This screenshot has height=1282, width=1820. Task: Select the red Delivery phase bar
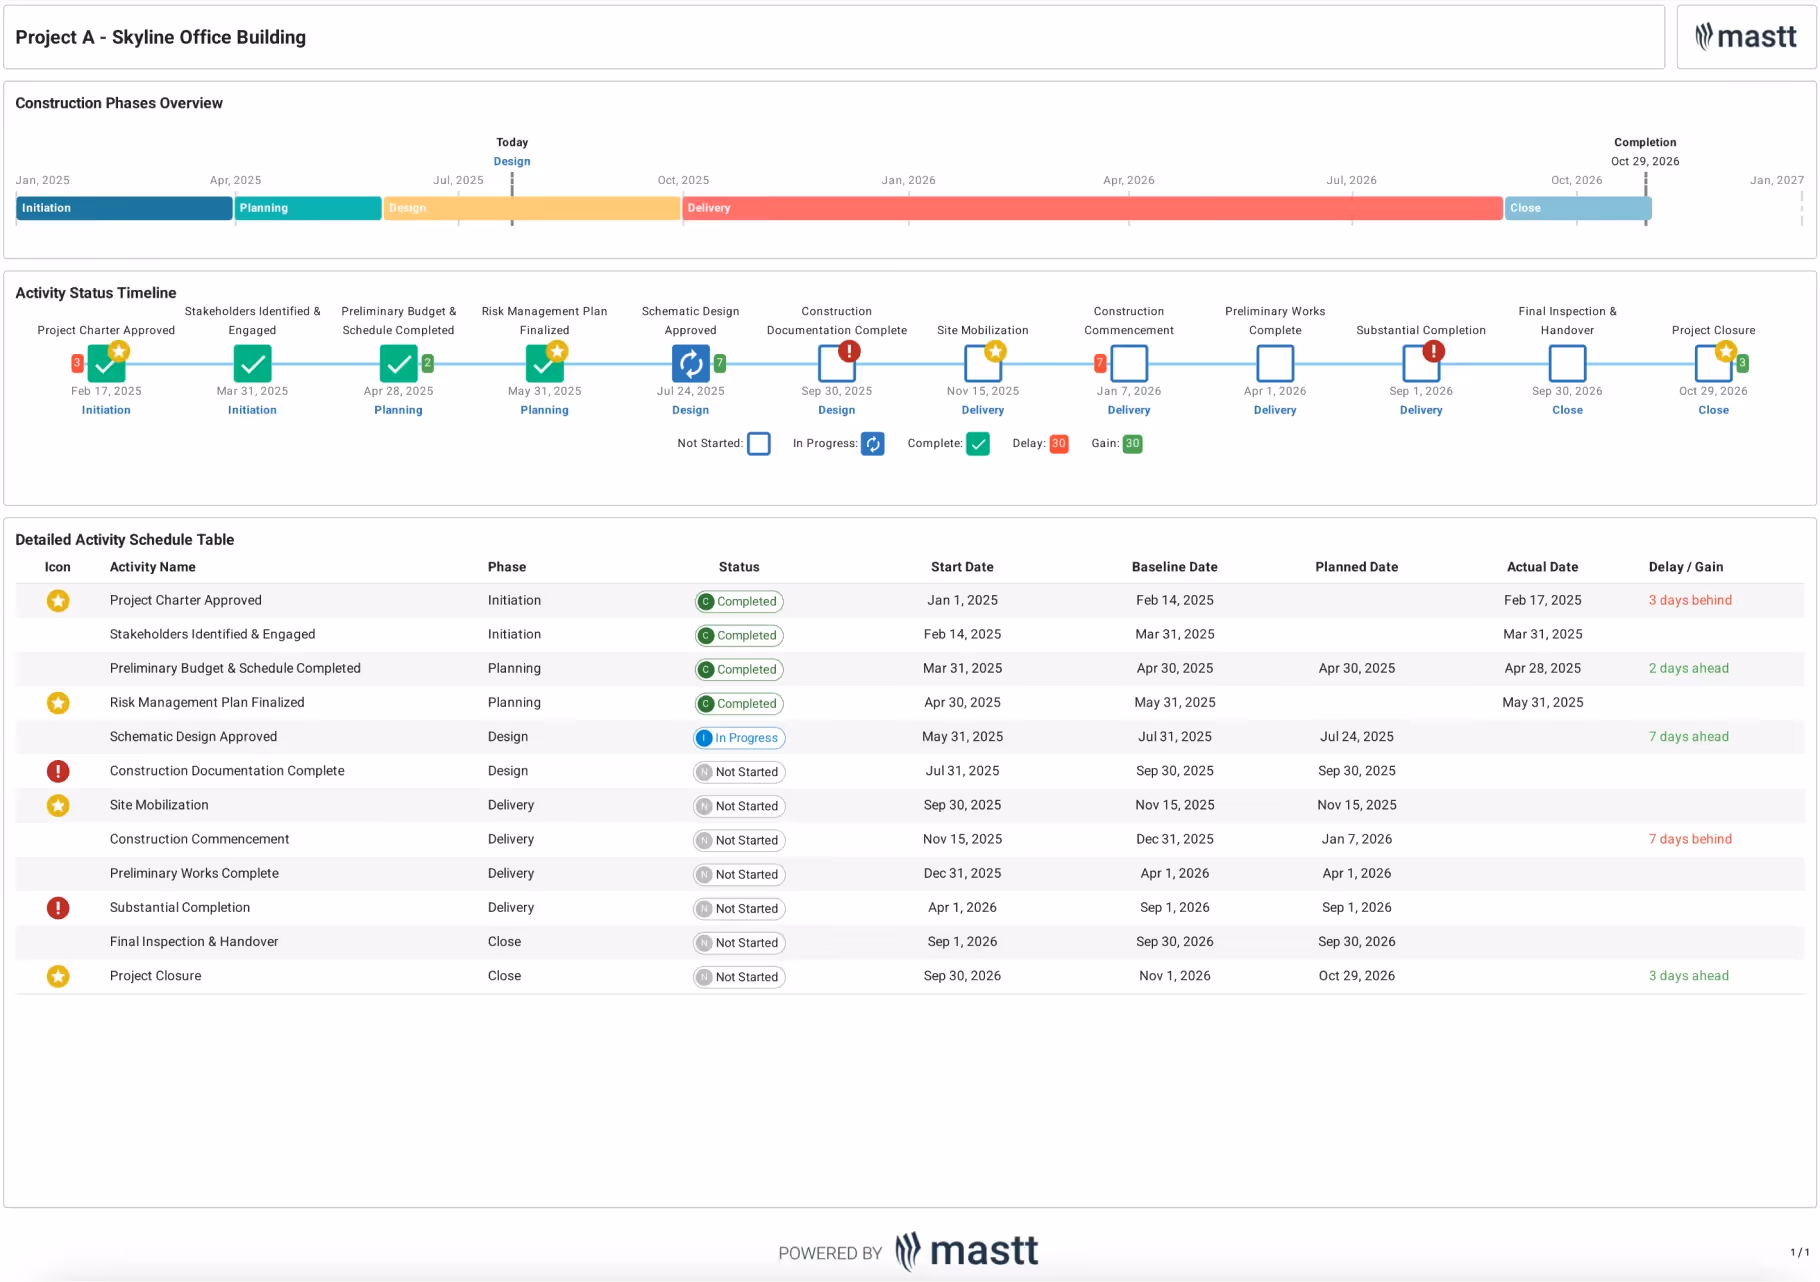pyautogui.click(x=1093, y=208)
